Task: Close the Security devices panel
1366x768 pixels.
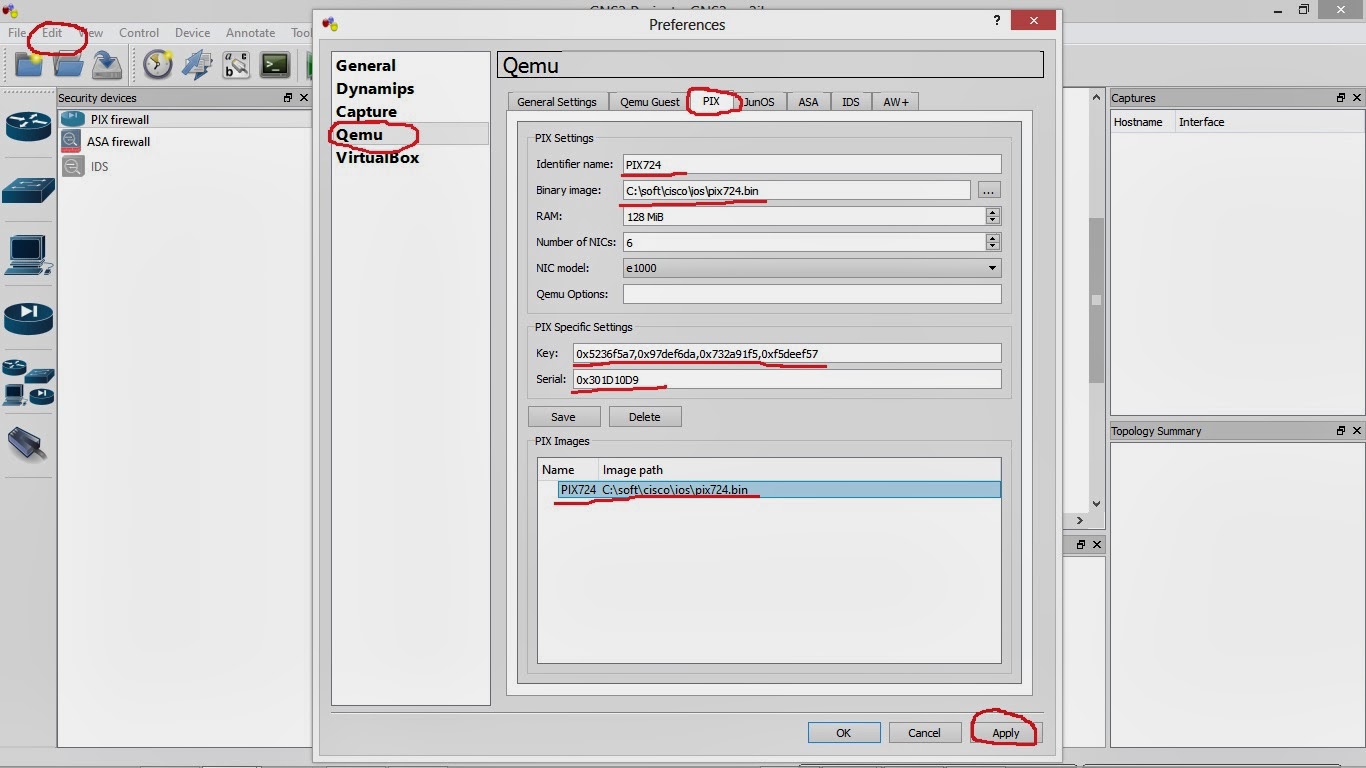Action: 304,98
